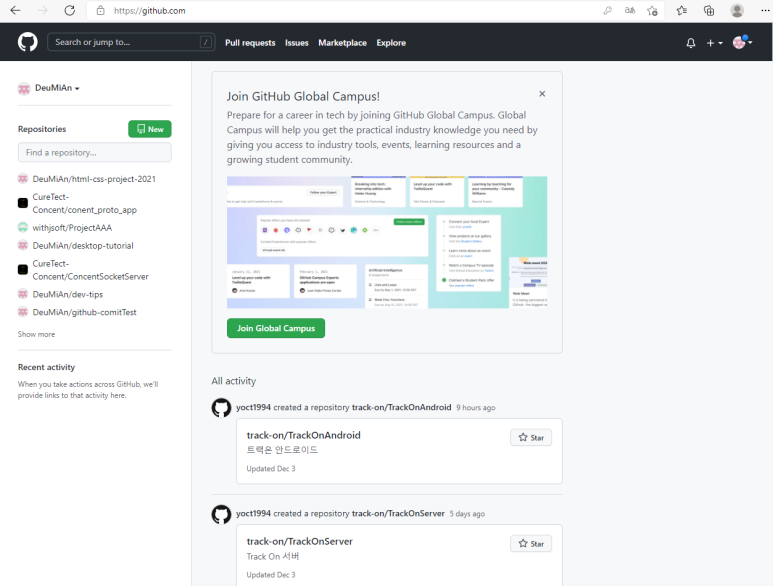Click the Join Global Campus button
773x586 pixels.
[x=276, y=328]
